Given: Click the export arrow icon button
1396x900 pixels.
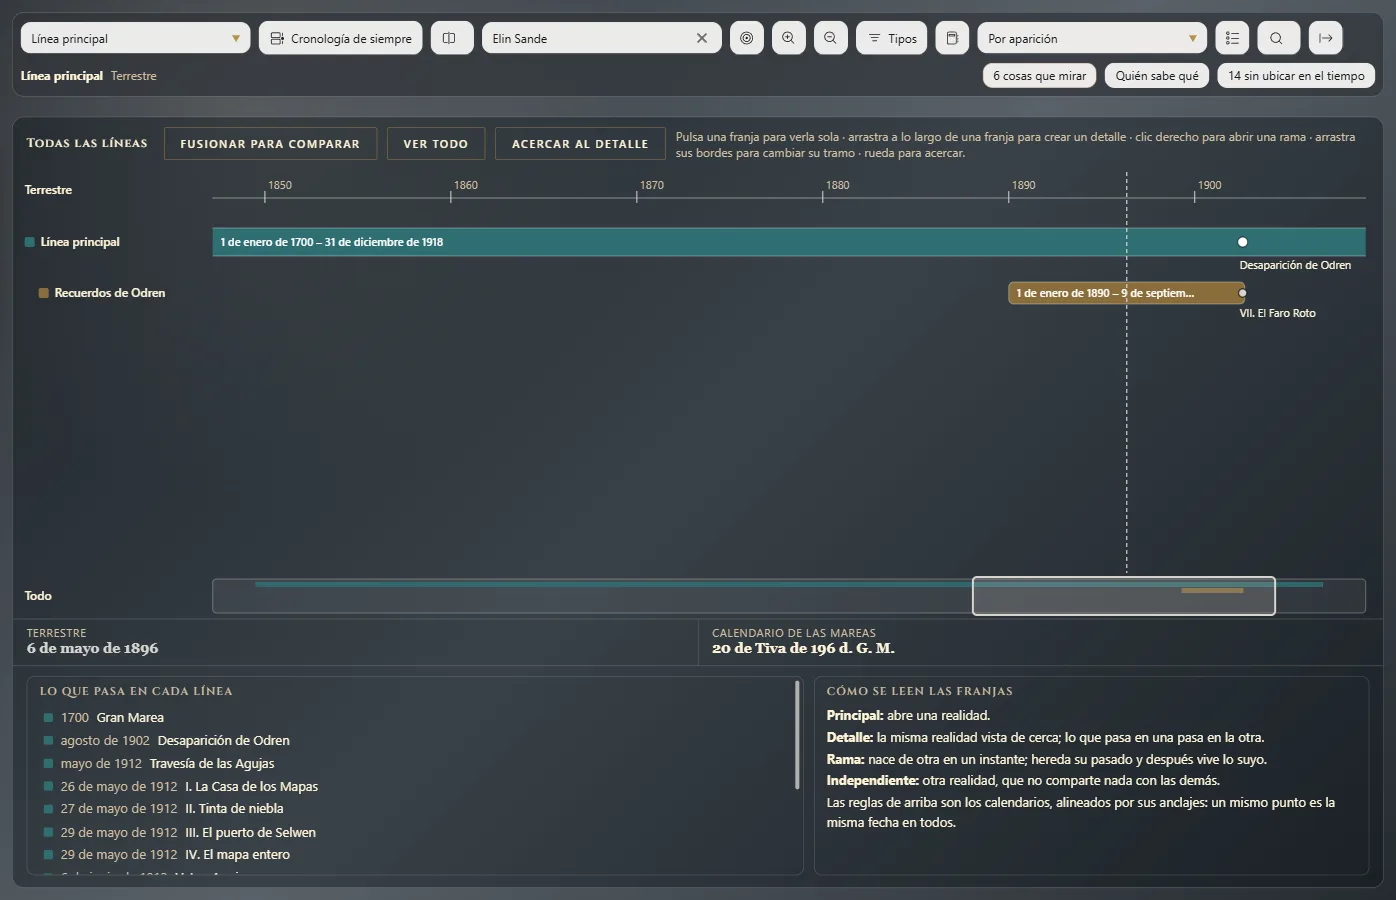Looking at the screenshot, I should coord(1326,38).
